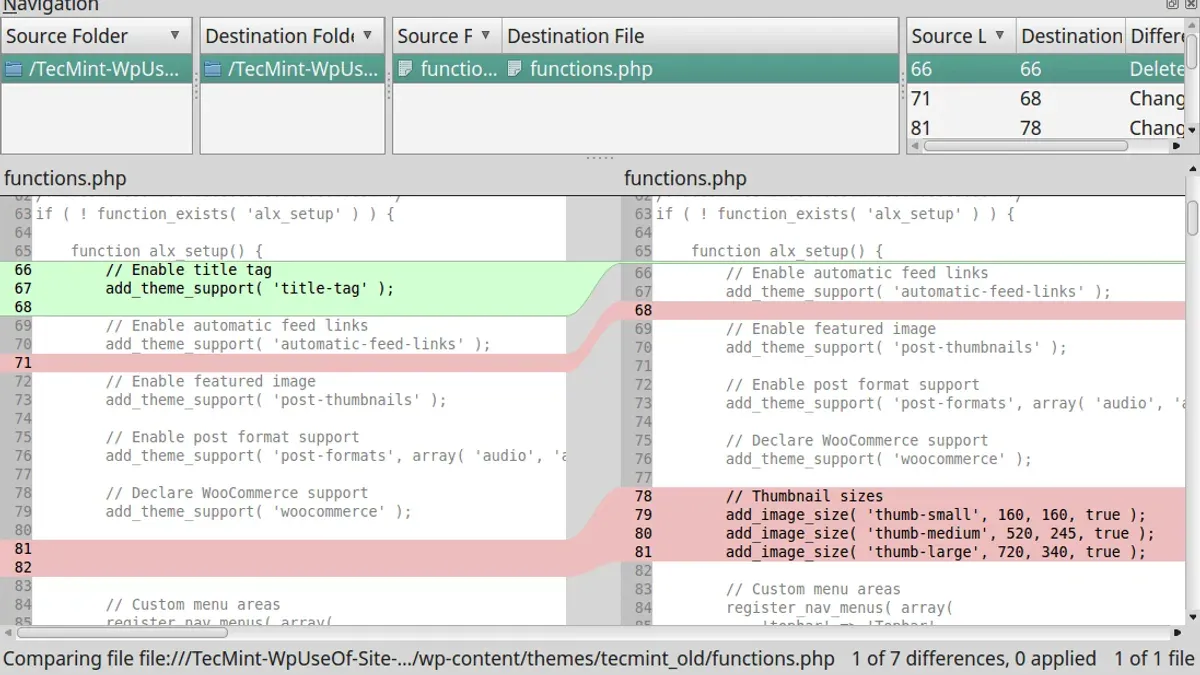Click the differences list horizontal scrollbar thumb
The width and height of the screenshot is (1200, 675).
1025,146
